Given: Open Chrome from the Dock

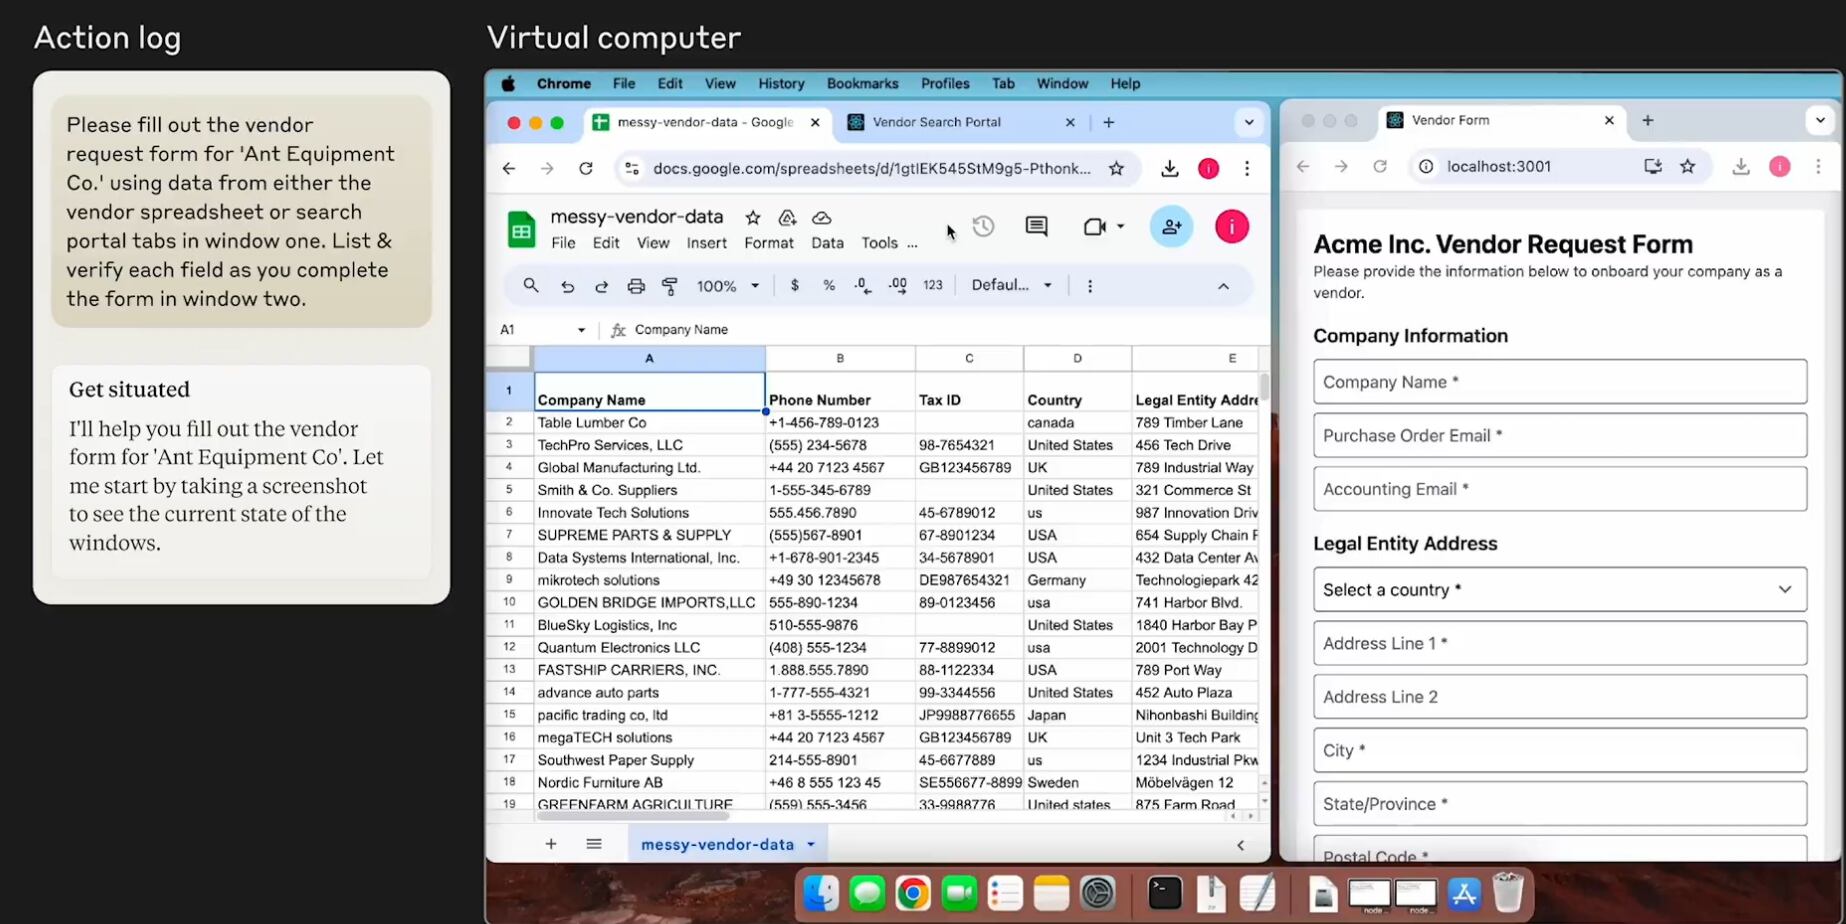Looking at the screenshot, I should [x=911, y=893].
